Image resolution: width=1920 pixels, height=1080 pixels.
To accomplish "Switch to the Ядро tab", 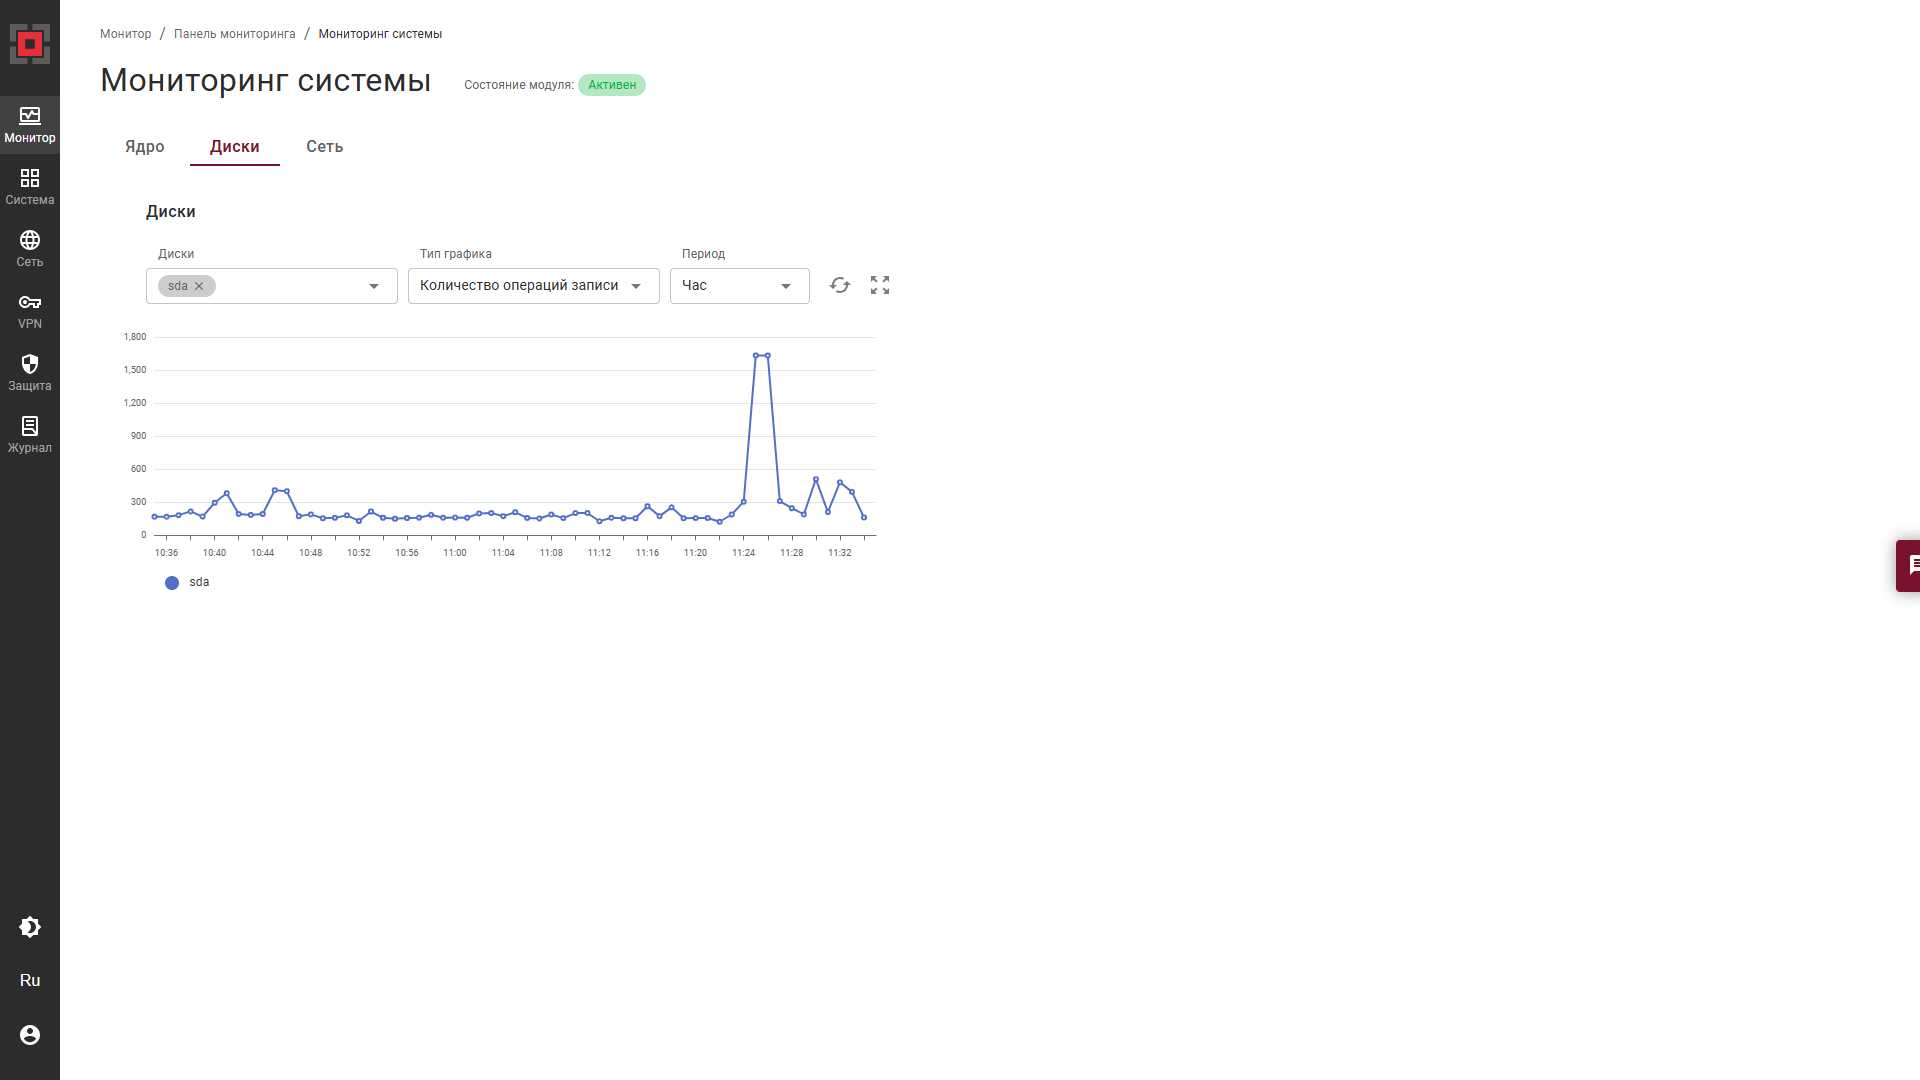I will point(145,147).
